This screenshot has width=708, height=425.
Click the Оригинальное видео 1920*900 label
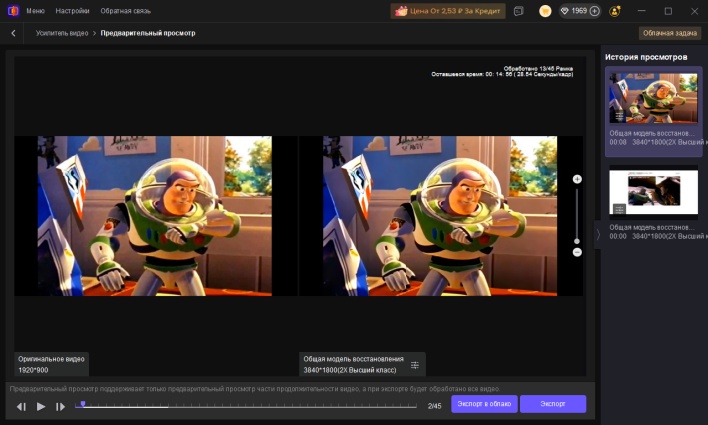[x=51, y=364]
